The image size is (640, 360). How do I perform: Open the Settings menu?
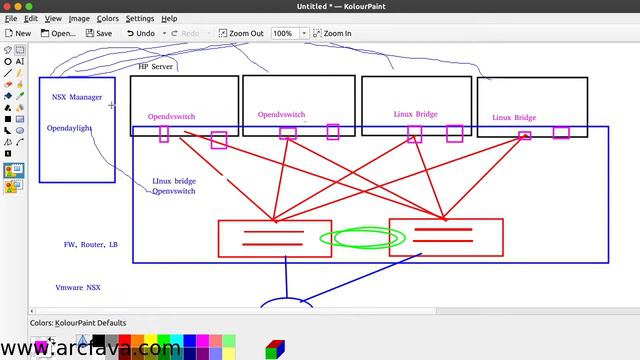click(x=140, y=18)
